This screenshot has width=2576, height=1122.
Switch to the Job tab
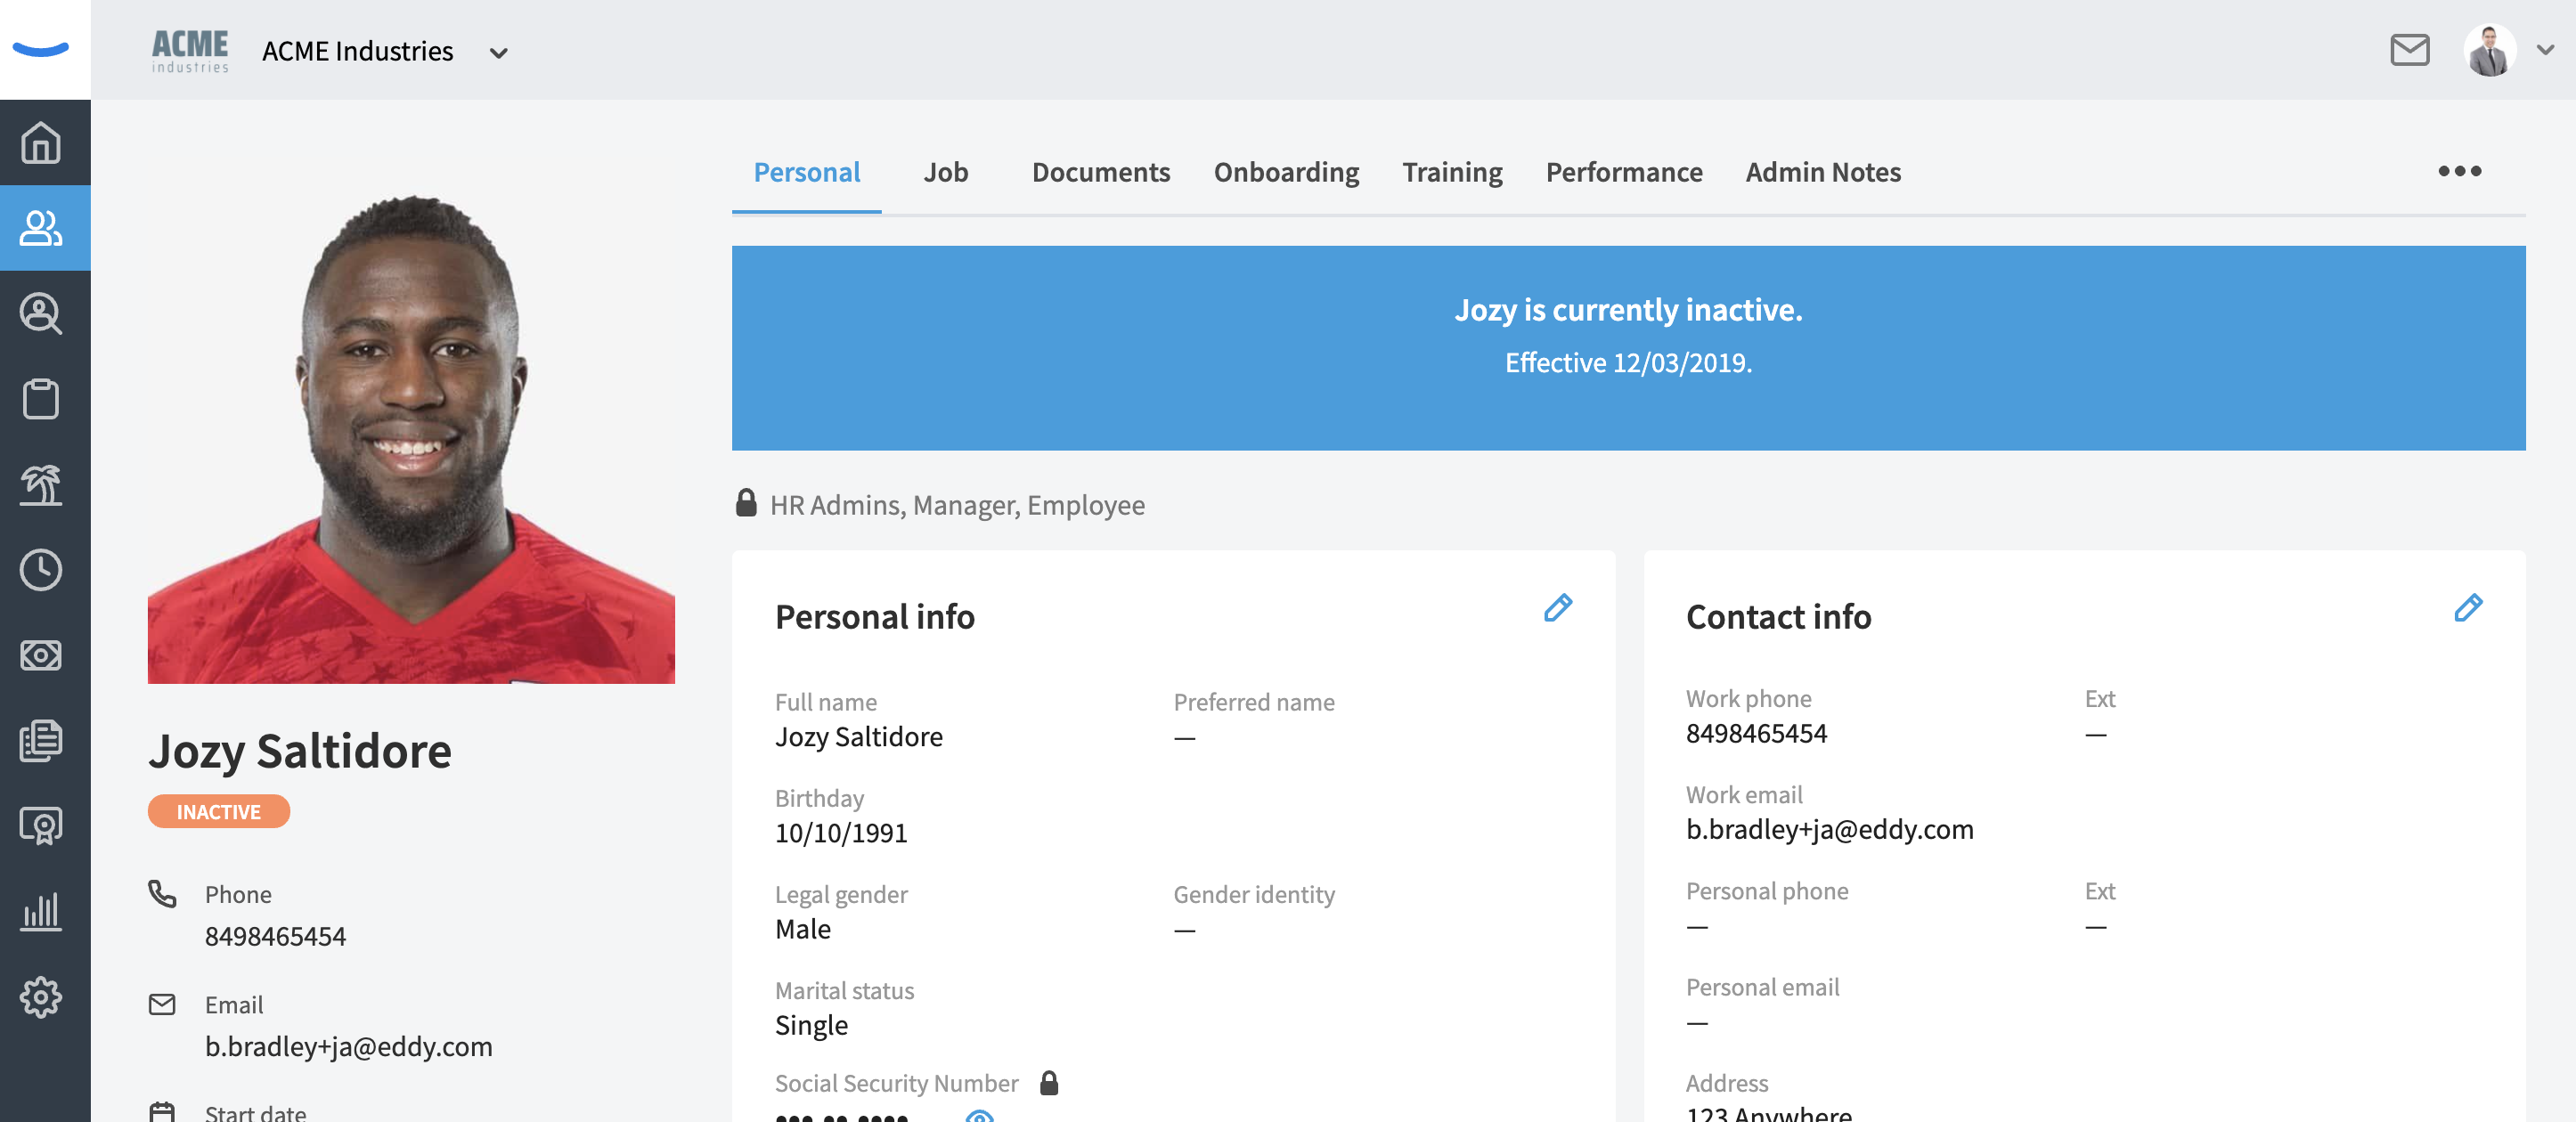click(945, 172)
